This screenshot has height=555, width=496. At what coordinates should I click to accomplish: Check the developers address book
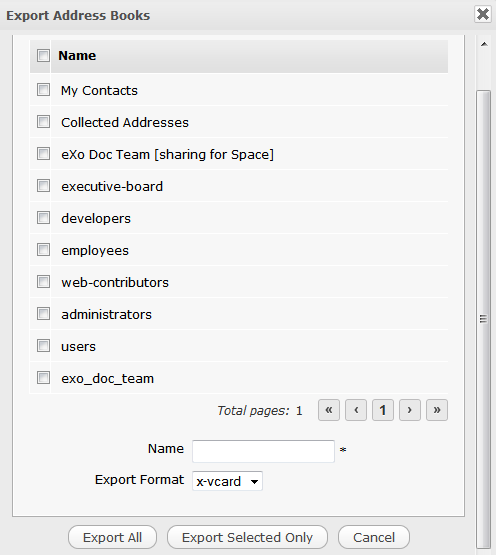point(43,218)
